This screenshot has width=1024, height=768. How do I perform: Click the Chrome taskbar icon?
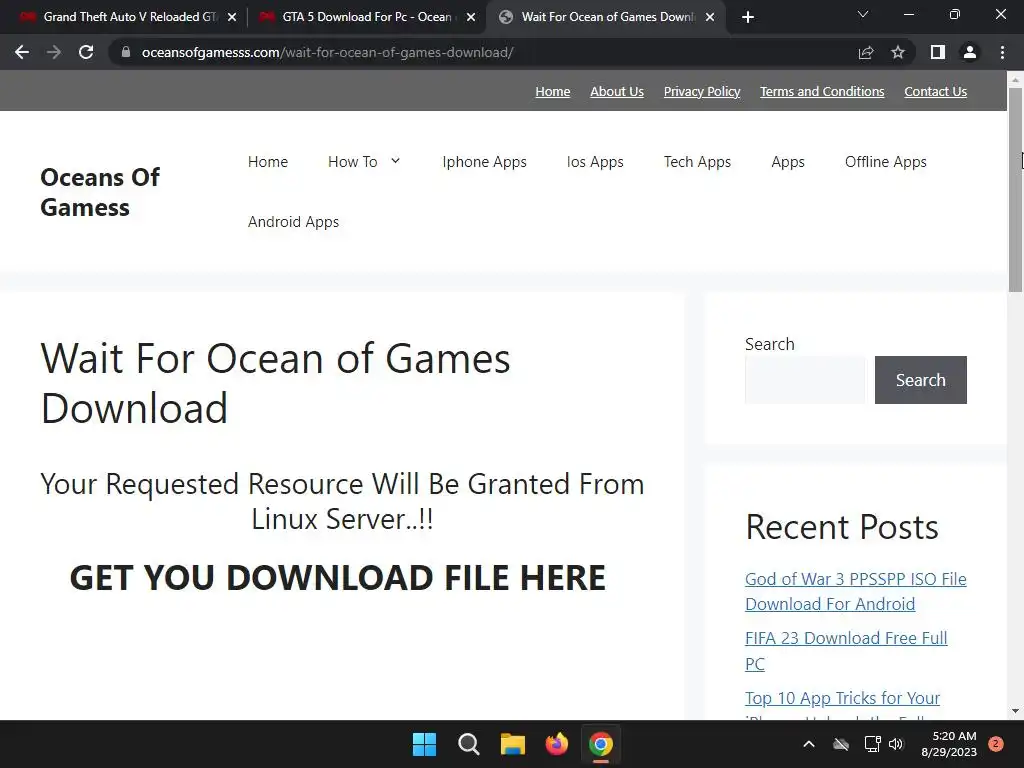601,744
